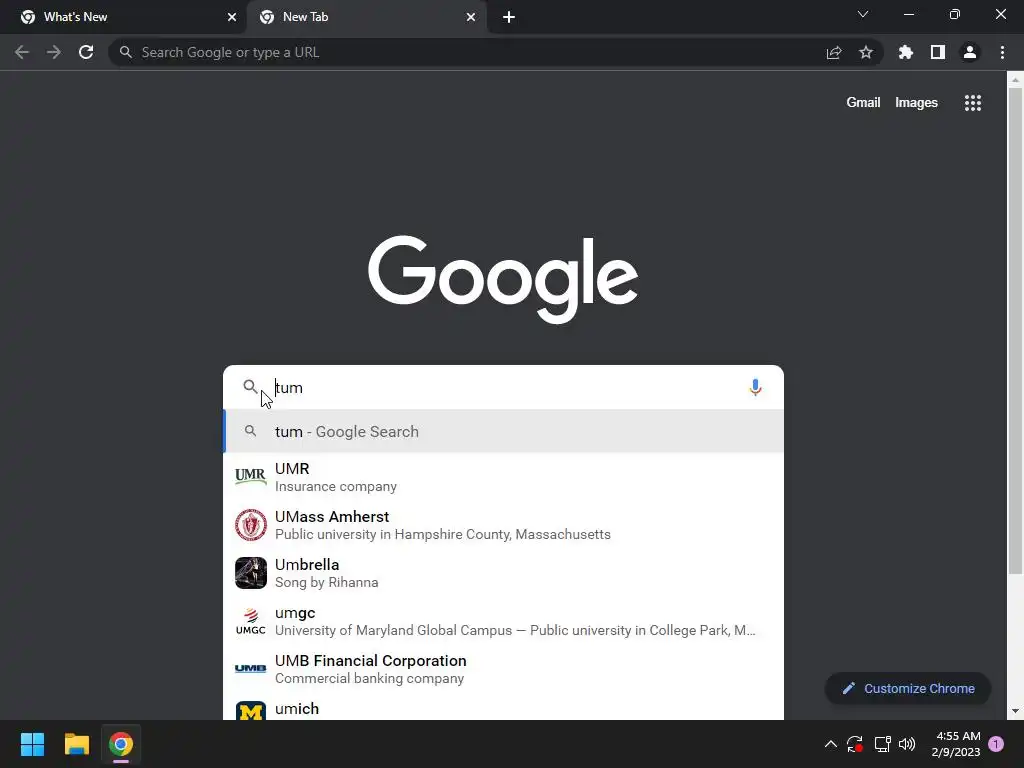
Task: Reload the current page
Action: (x=86, y=52)
